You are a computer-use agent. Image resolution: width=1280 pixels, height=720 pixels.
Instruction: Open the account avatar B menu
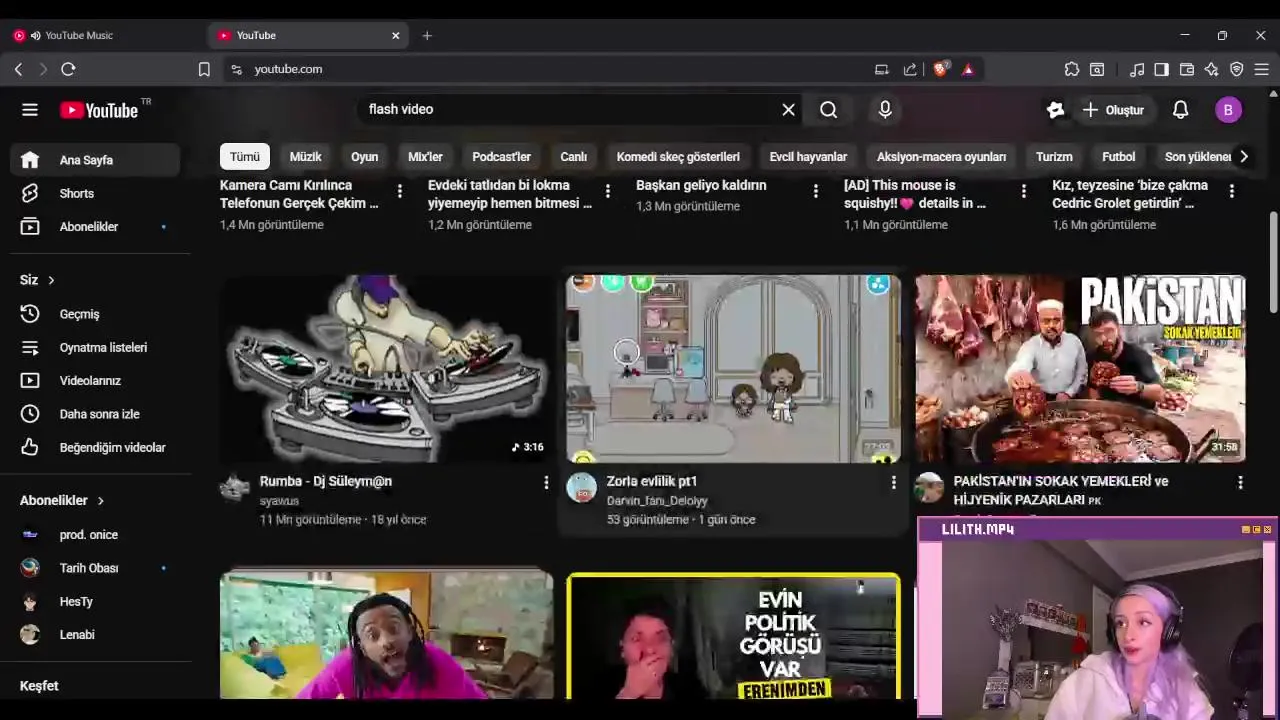[x=1228, y=110]
